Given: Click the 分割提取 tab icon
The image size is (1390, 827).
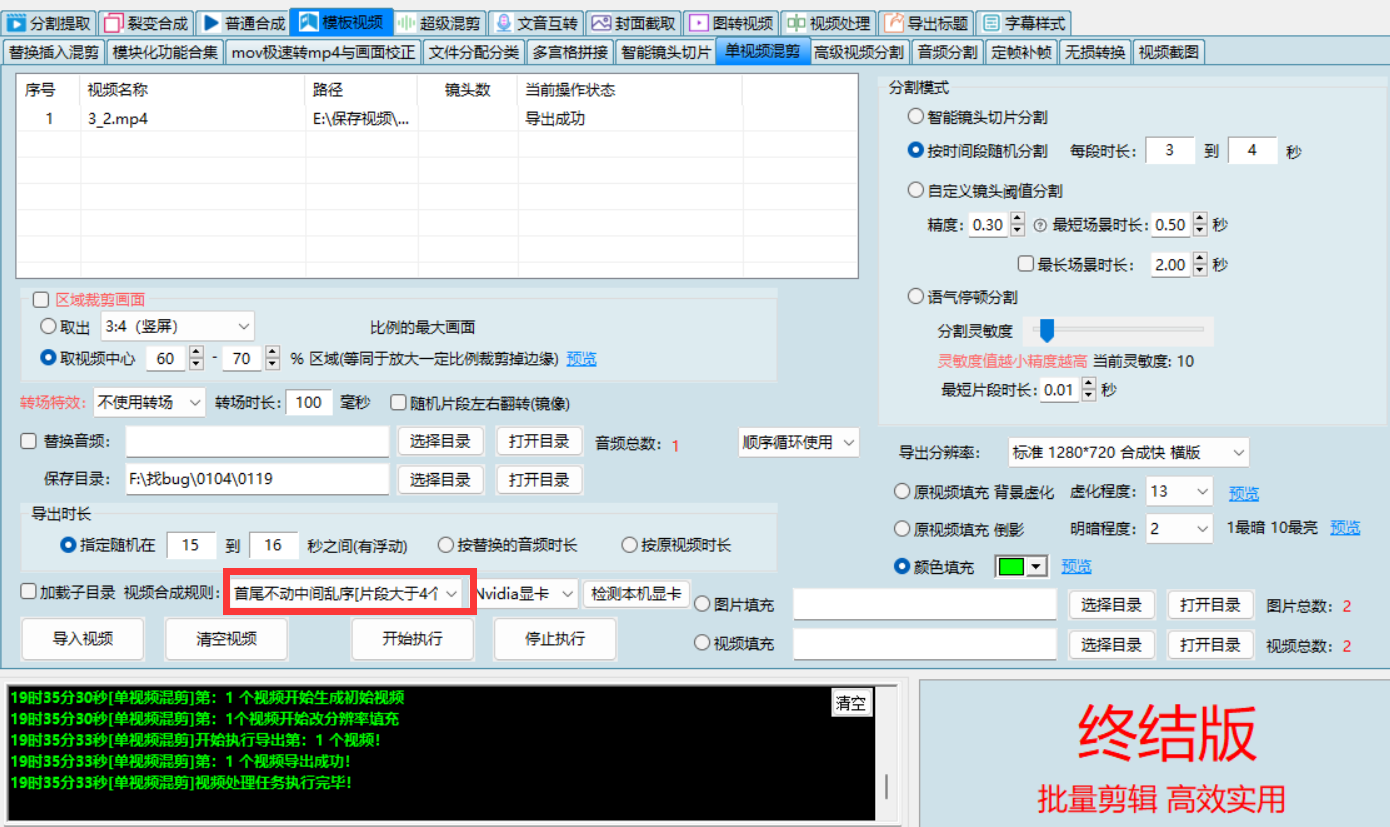Looking at the screenshot, I should (x=17, y=23).
